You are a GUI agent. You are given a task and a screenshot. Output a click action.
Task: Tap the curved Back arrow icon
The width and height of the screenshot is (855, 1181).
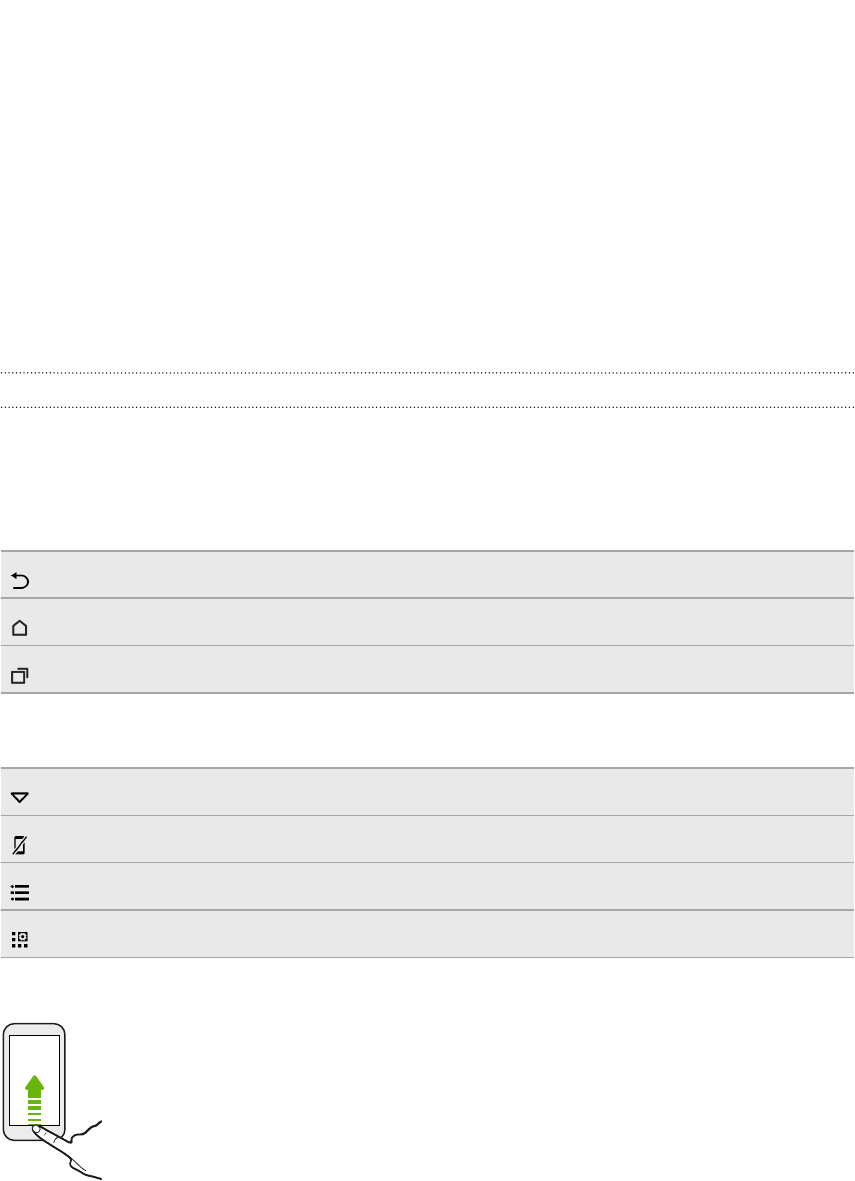[x=20, y=580]
